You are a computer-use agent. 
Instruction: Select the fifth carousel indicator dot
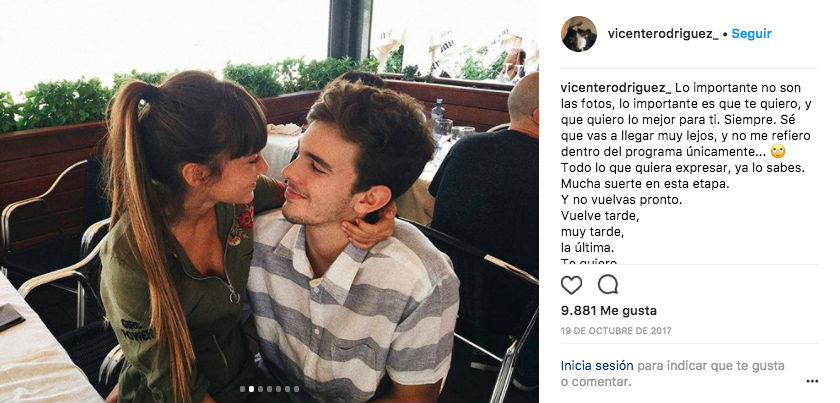click(279, 389)
